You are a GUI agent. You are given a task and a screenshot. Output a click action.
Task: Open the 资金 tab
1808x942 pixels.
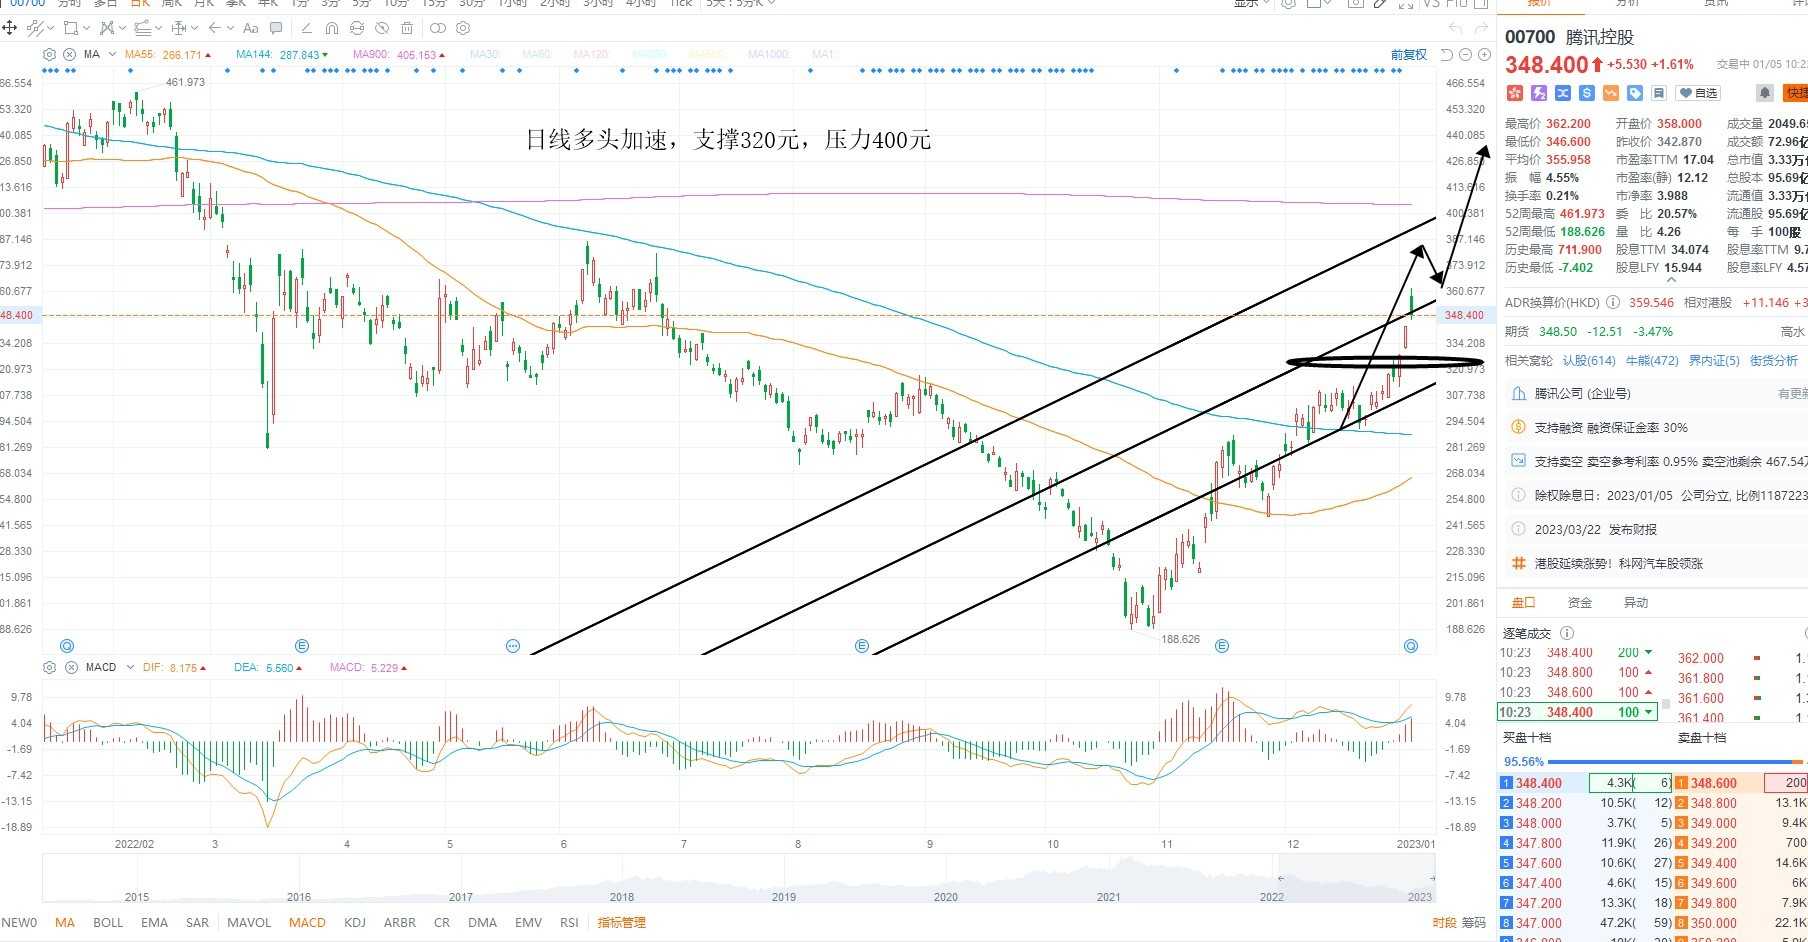point(1580,602)
